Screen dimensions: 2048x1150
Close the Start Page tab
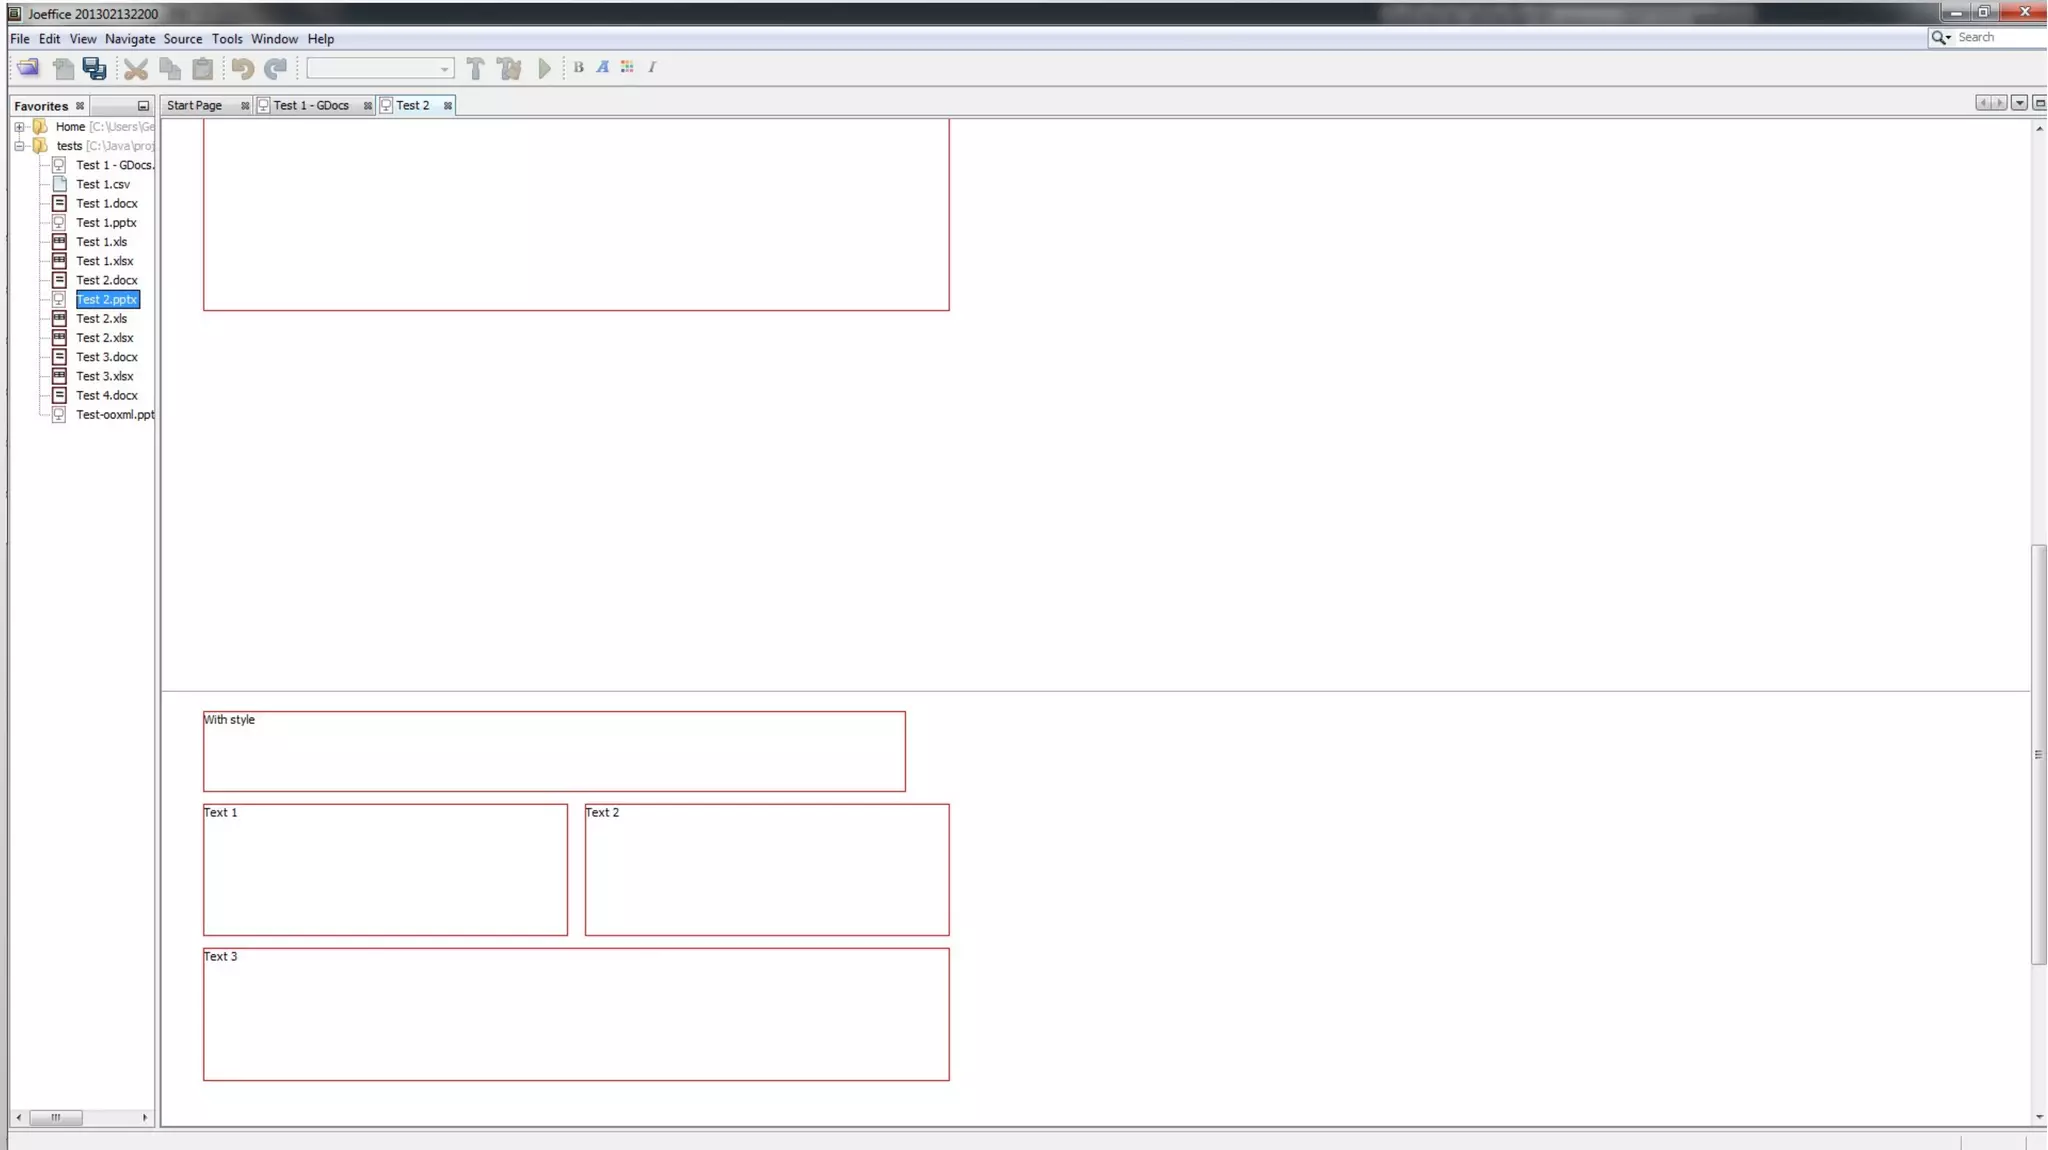pos(245,106)
